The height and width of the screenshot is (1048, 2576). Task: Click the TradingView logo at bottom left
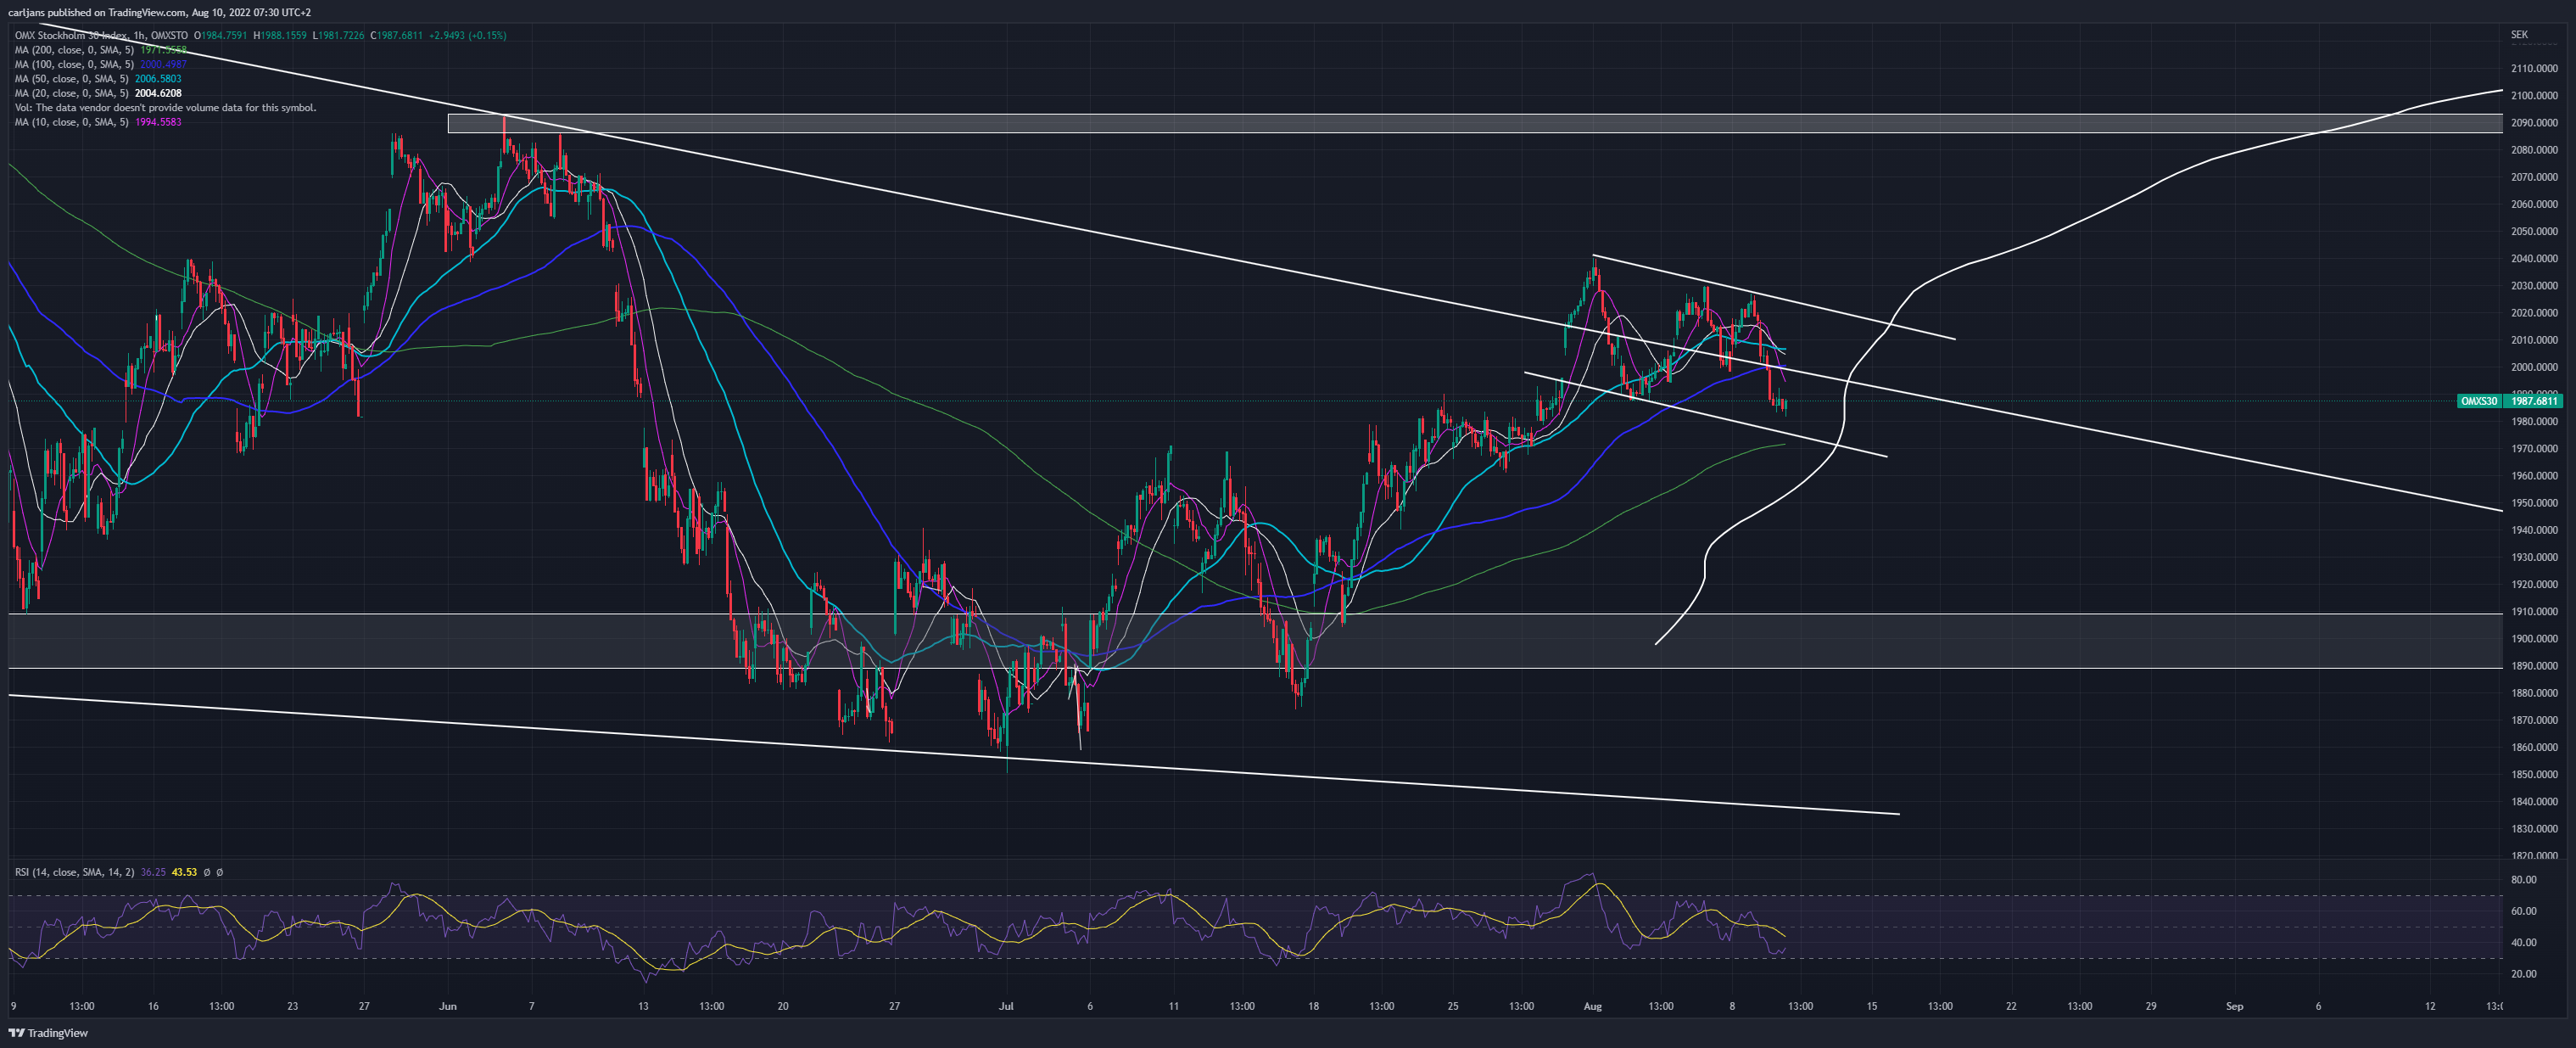[x=48, y=1033]
